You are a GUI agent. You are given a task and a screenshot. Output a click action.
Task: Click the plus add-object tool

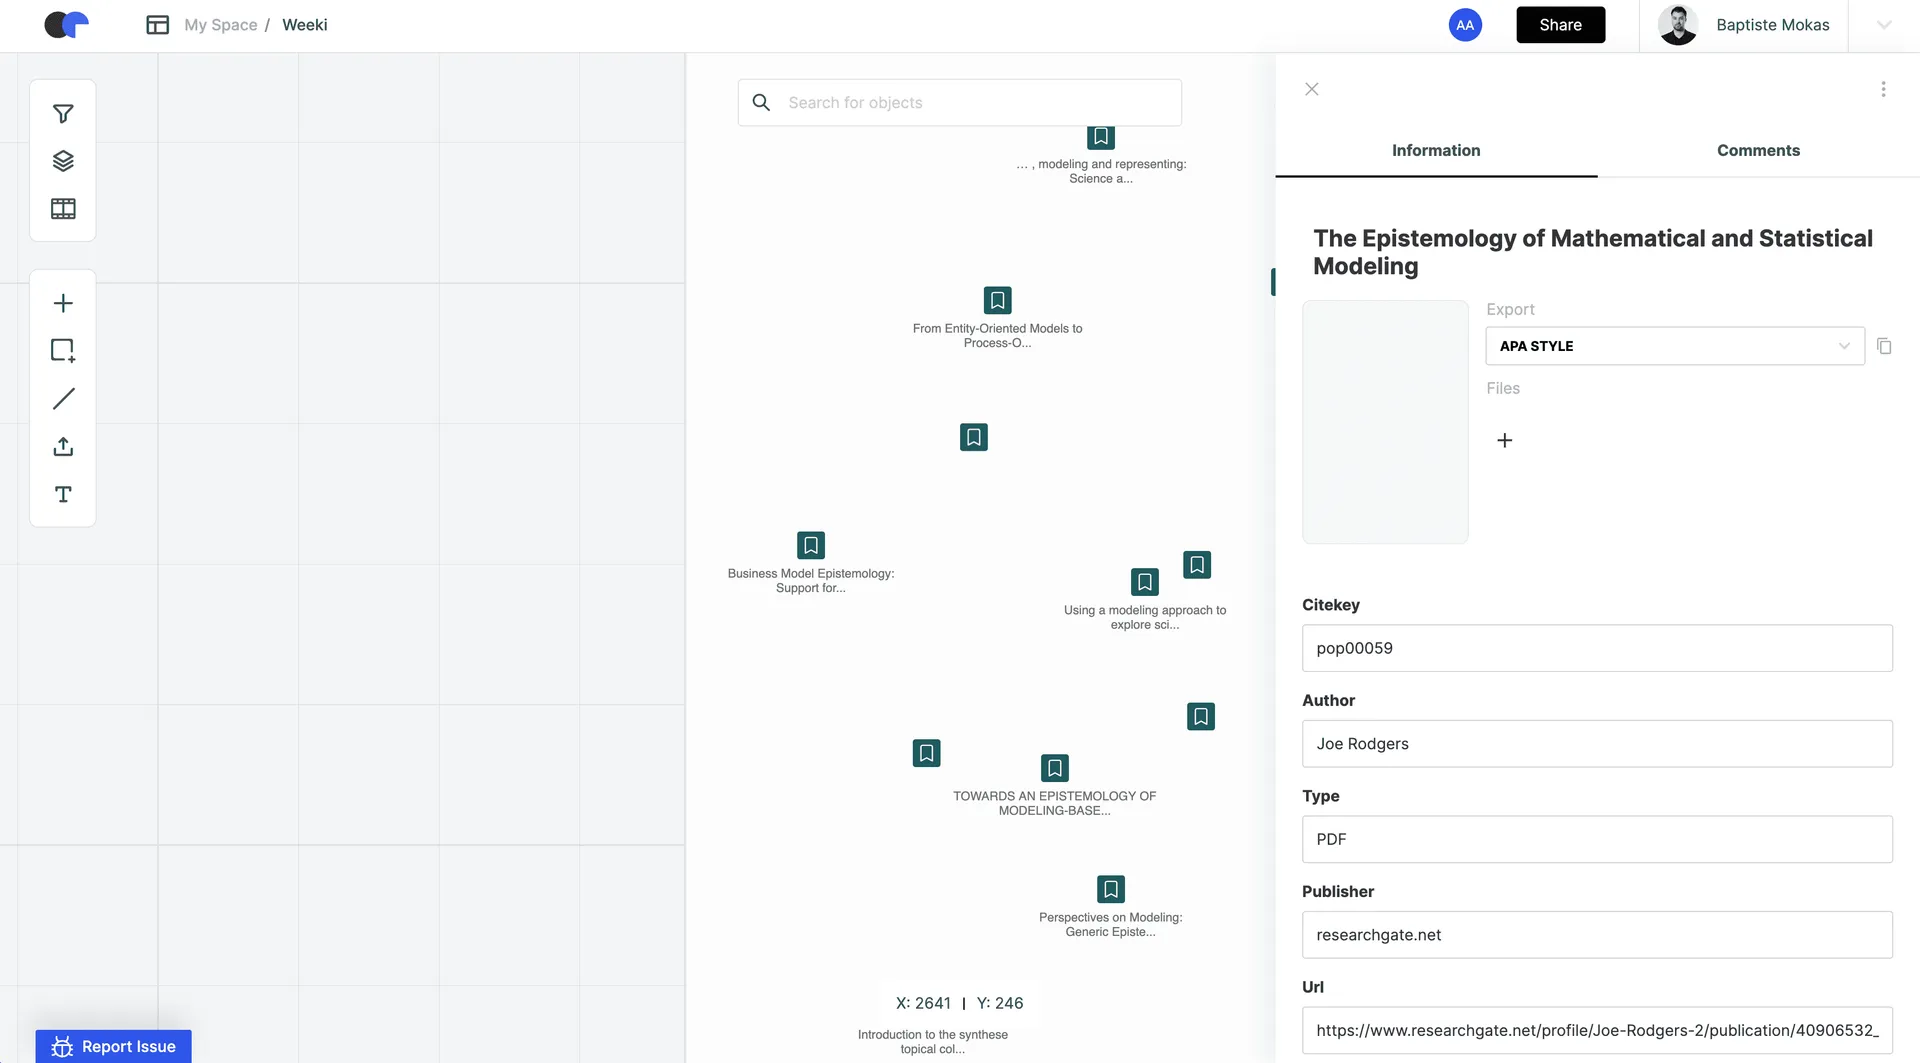[x=63, y=303]
